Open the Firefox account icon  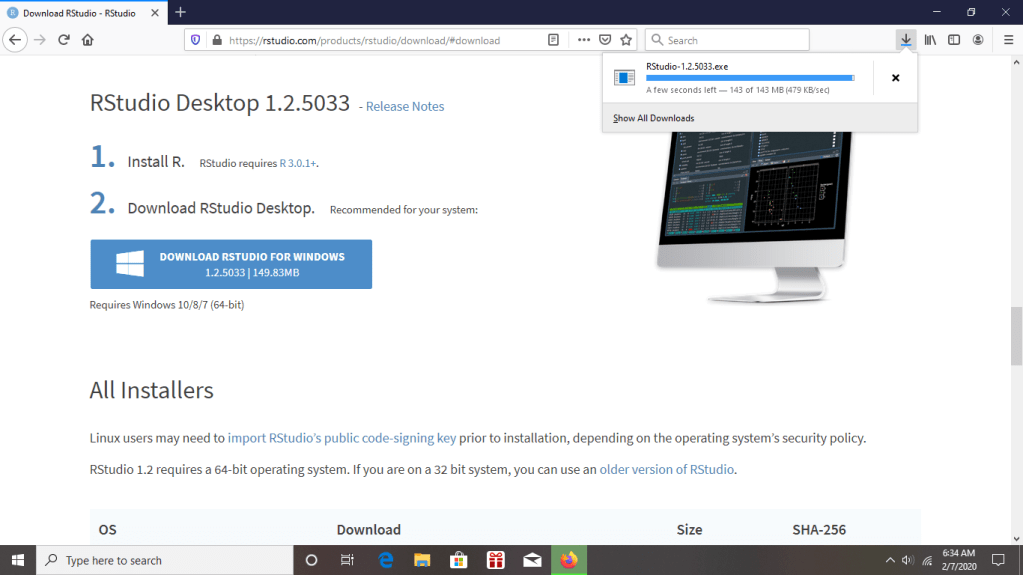point(978,40)
